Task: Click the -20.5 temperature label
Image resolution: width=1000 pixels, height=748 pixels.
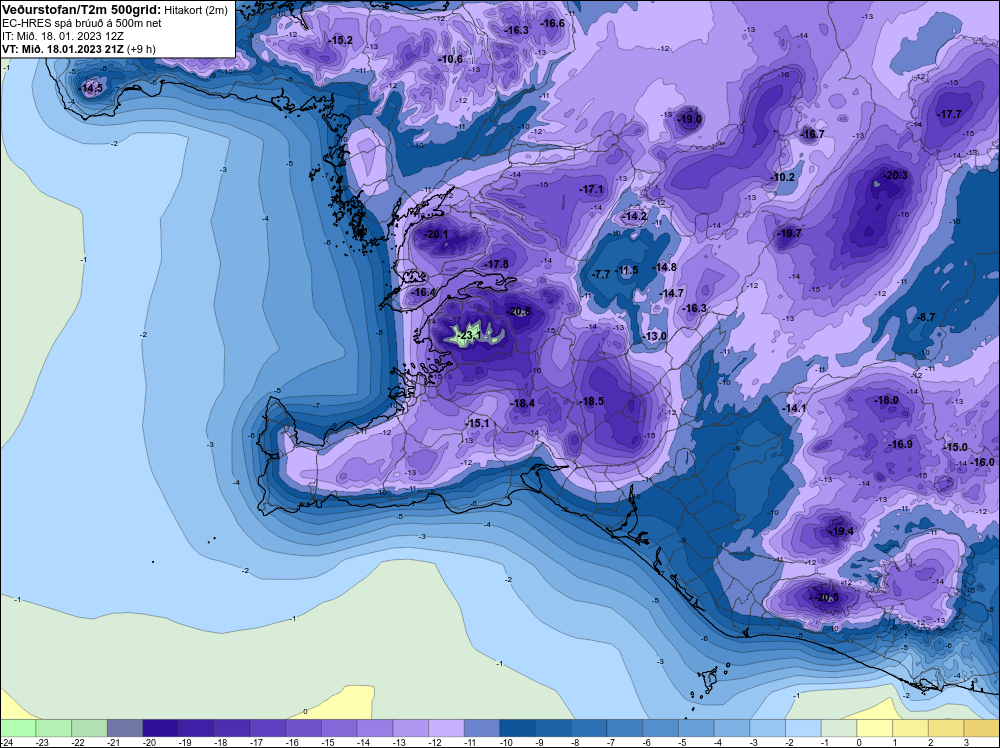Action: 827,597
